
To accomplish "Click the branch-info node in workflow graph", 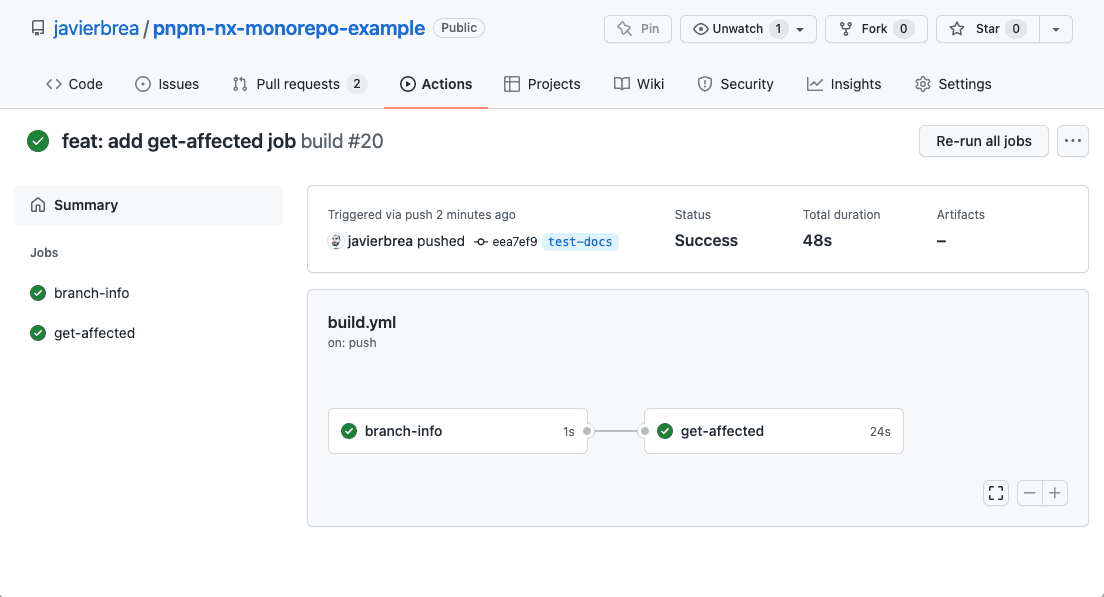I will [458, 431].
